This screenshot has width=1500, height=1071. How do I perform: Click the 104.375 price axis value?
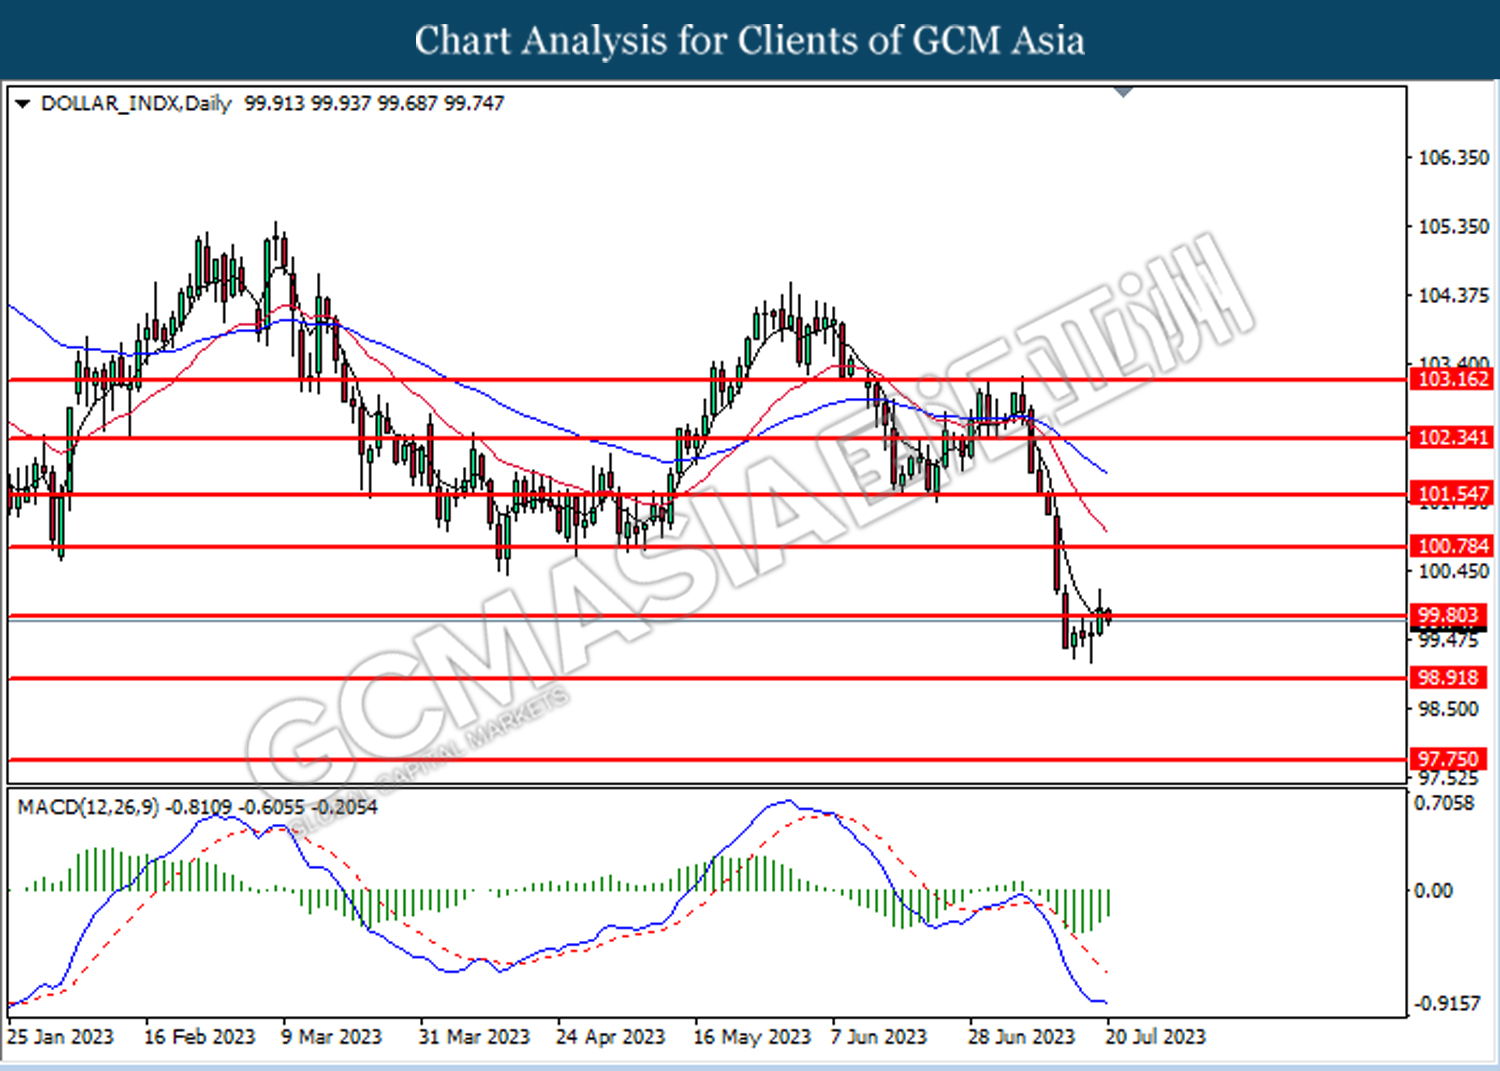point(1453,296)
